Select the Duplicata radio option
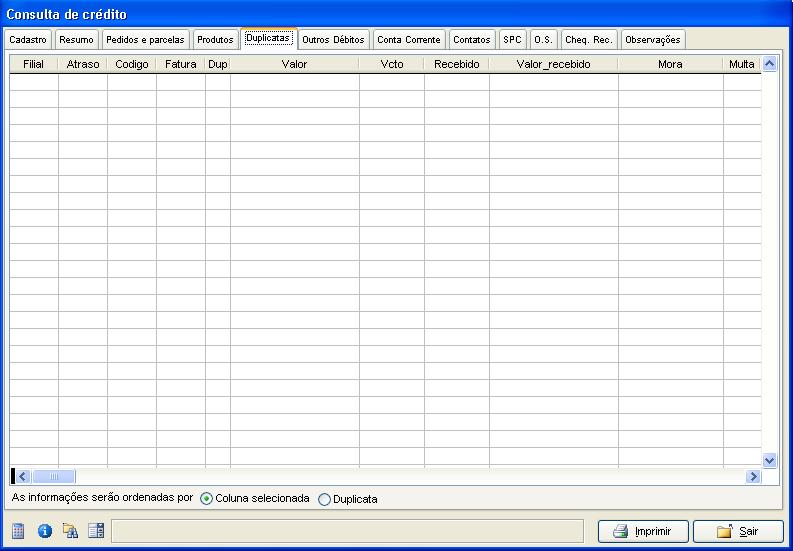 pos(348,499)
